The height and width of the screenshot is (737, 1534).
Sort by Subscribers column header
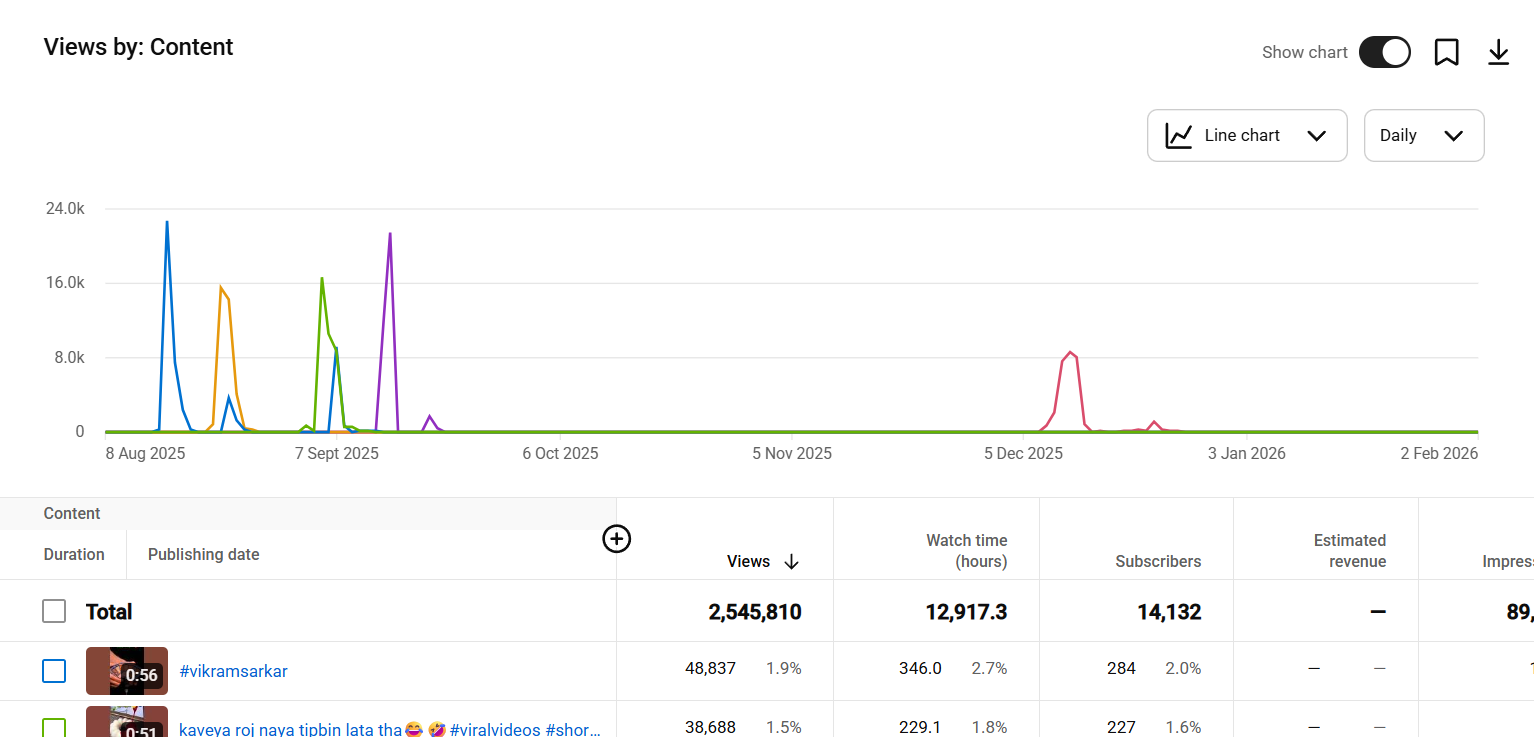pyautogui.click(x=1158, y=562)
